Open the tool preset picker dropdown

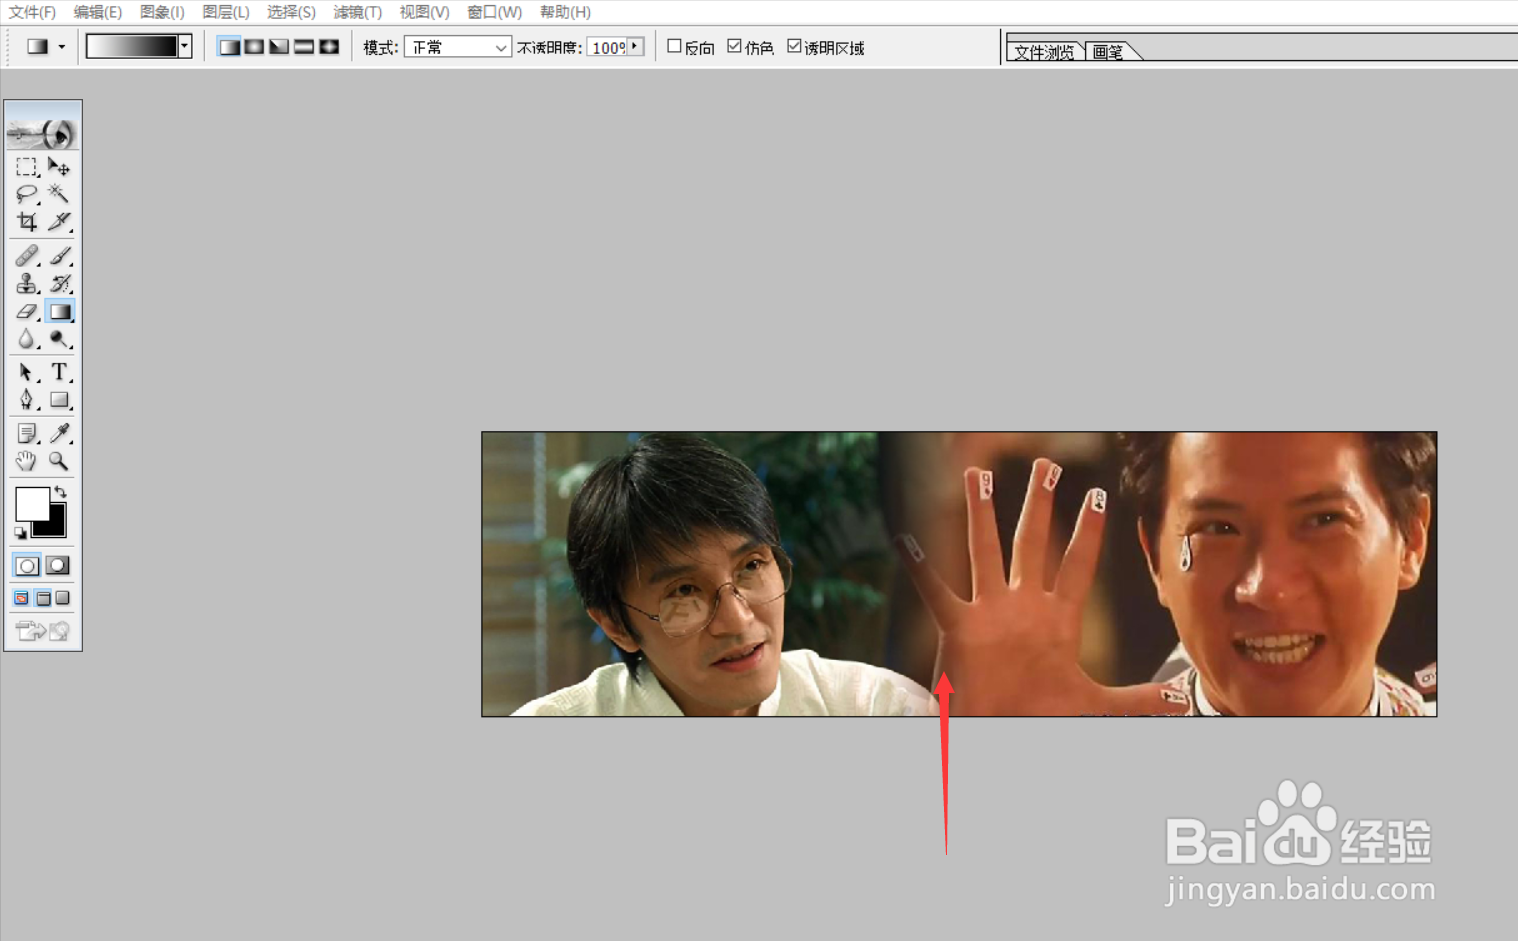62,47
